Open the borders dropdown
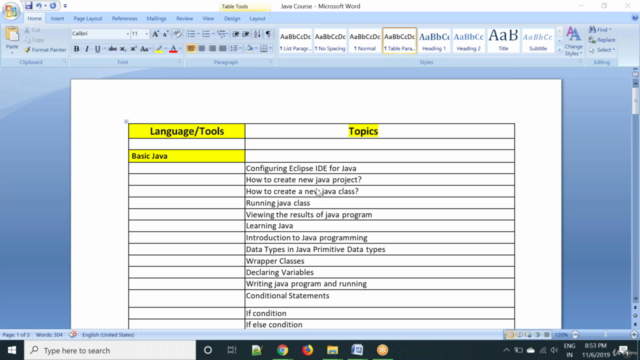Viewport: 640px width, 360px height. pos(270,49)
